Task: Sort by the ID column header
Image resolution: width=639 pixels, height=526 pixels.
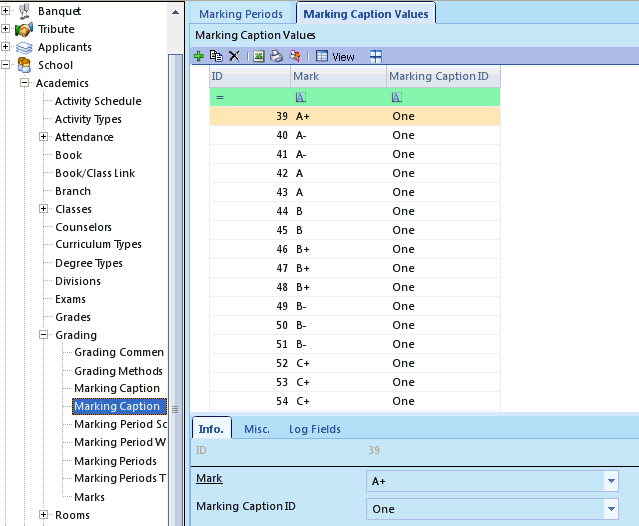Action: tap(250, 76)
